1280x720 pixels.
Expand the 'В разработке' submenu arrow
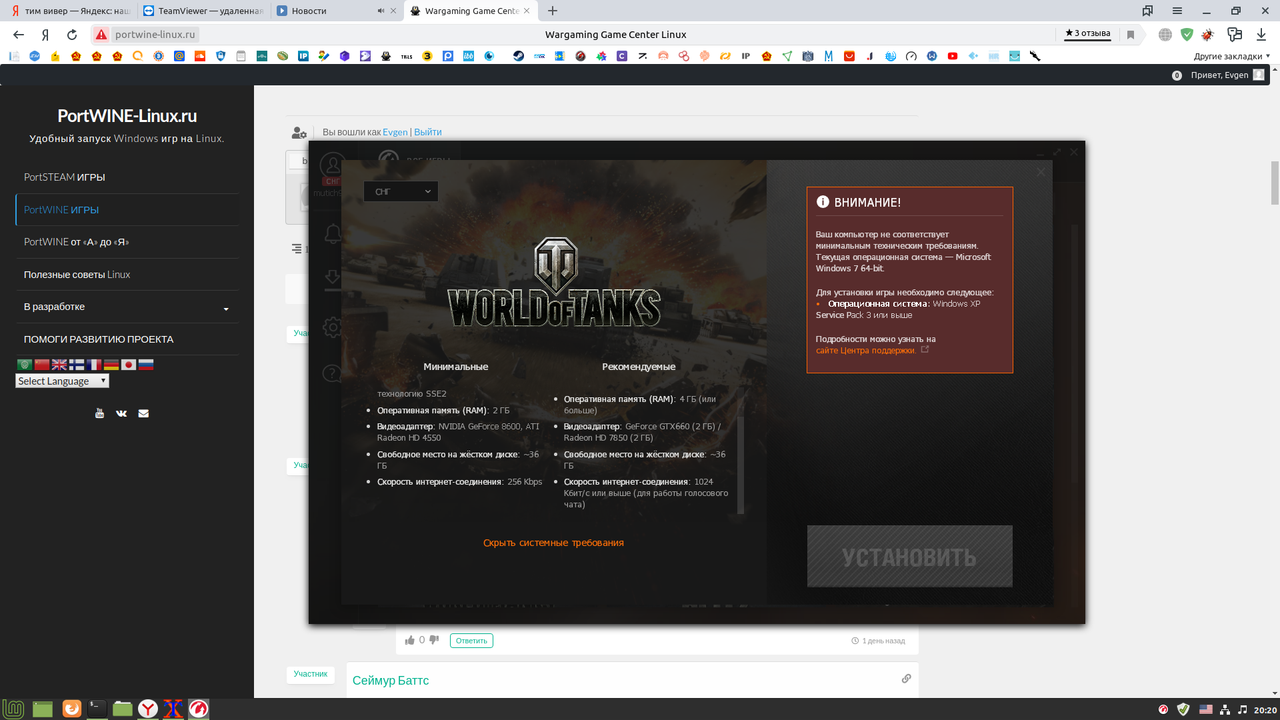pyautogui.click(x=226, y=308)
